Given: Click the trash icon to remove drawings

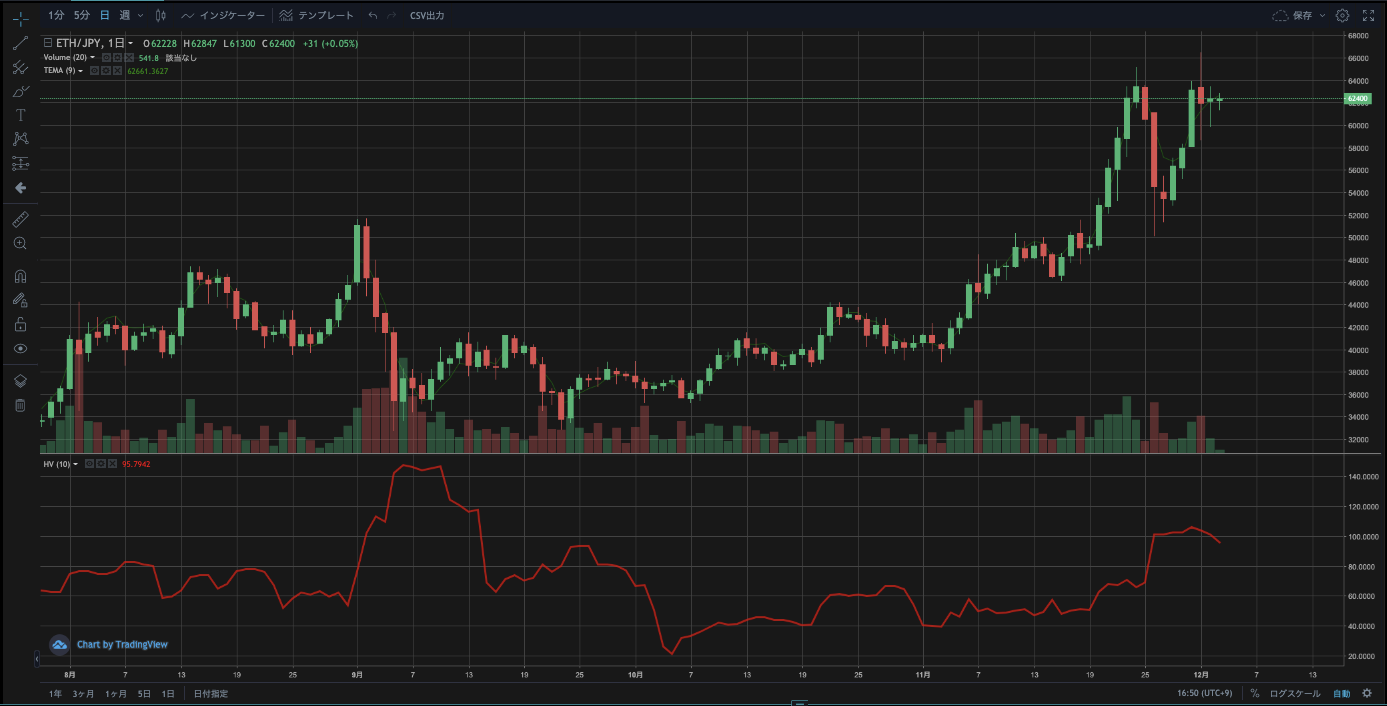Looking at the screenshot, I should click(20, 405).
